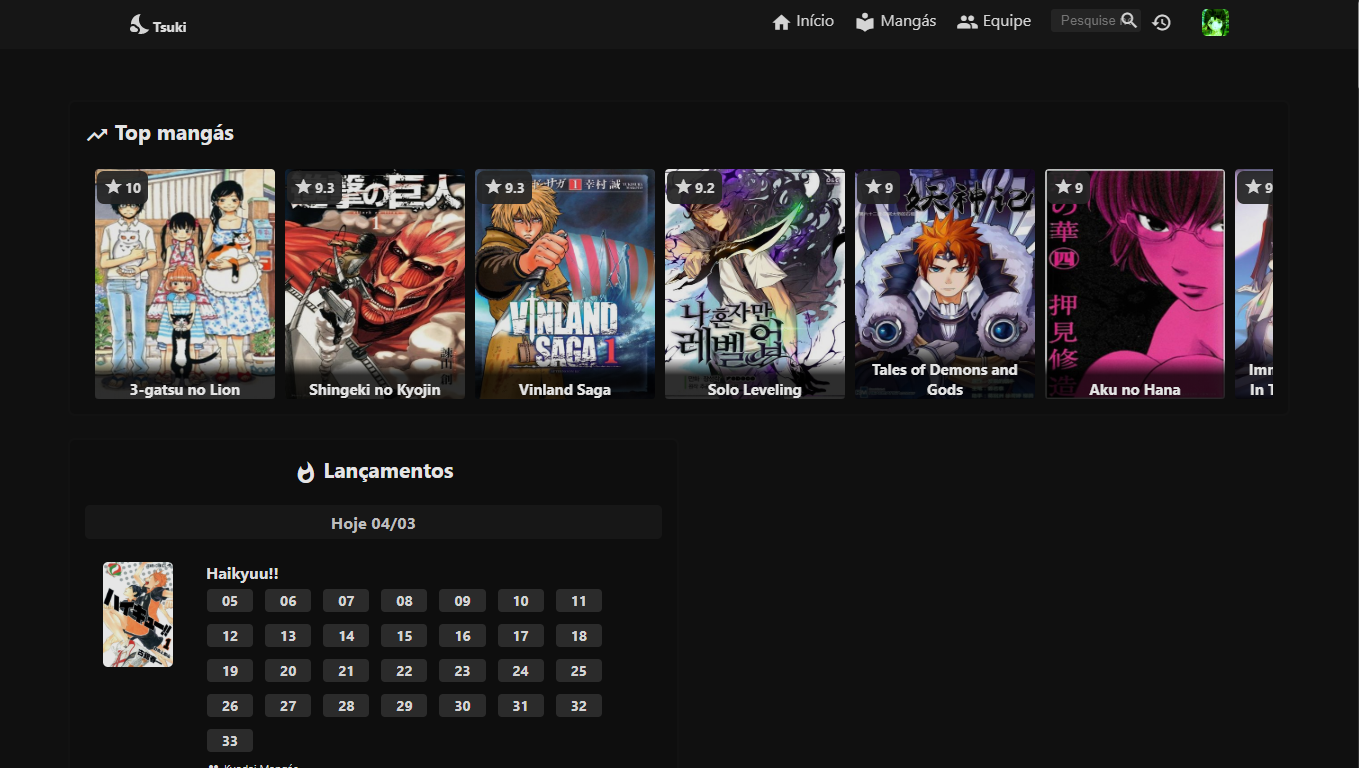Open the Equipe navbar item
Viewport: 1359px width, 768px height.
[x=994, y=22]
